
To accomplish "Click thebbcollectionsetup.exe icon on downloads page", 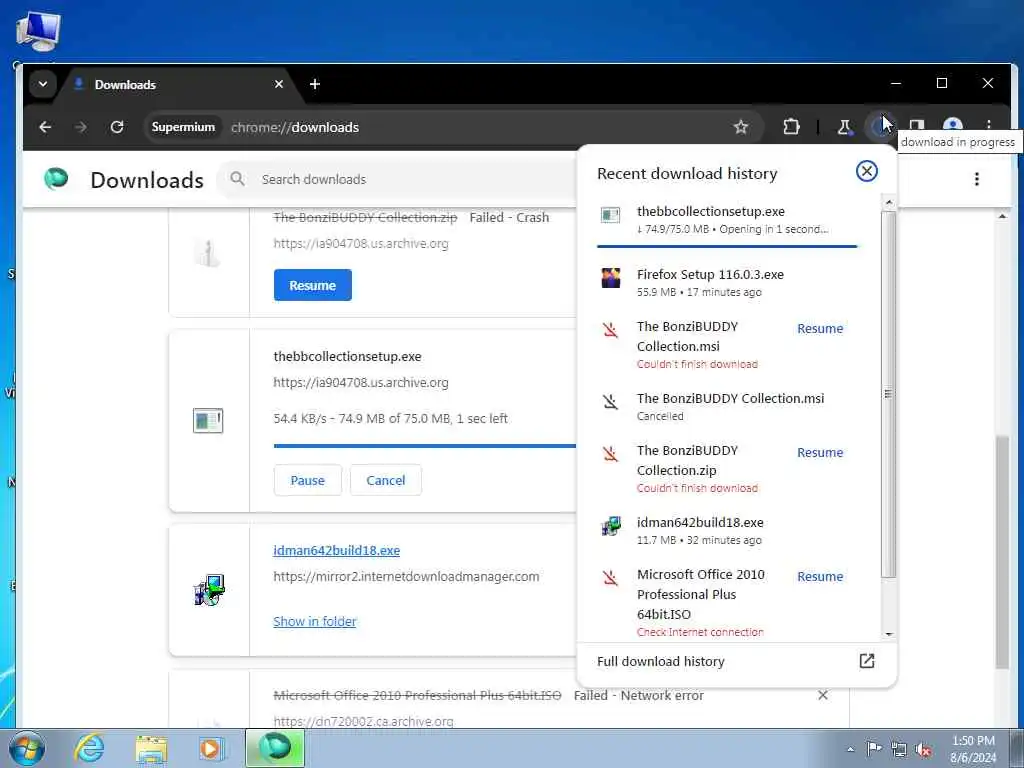I will point(208,421).
